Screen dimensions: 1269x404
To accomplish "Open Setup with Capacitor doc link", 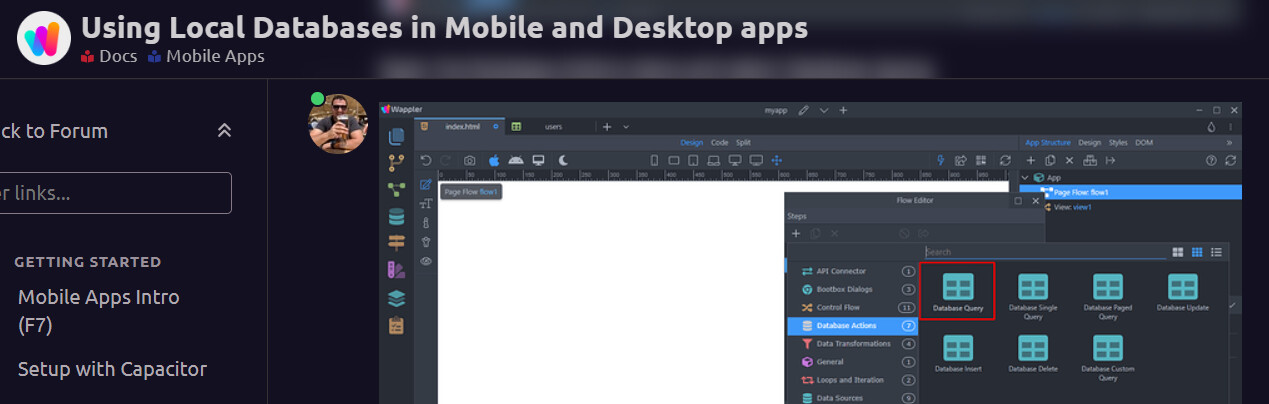I will click(x=112, y=369).
